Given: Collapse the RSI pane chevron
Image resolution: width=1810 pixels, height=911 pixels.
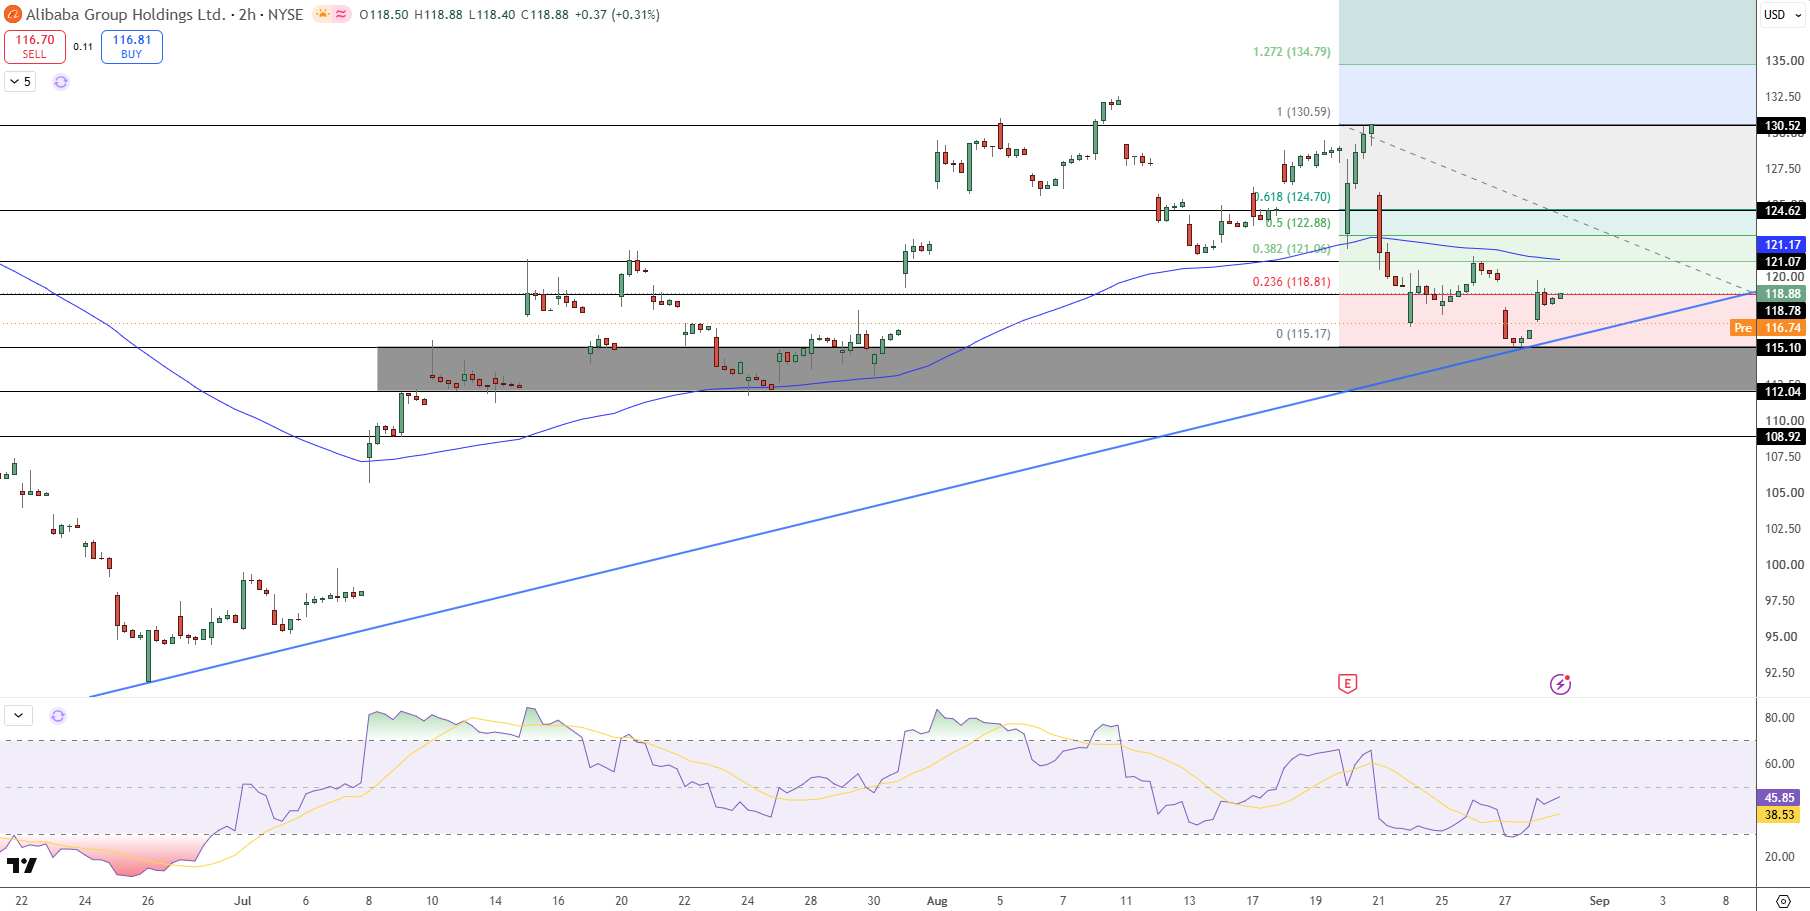Looking at the screenshot, I should [19, 716].
